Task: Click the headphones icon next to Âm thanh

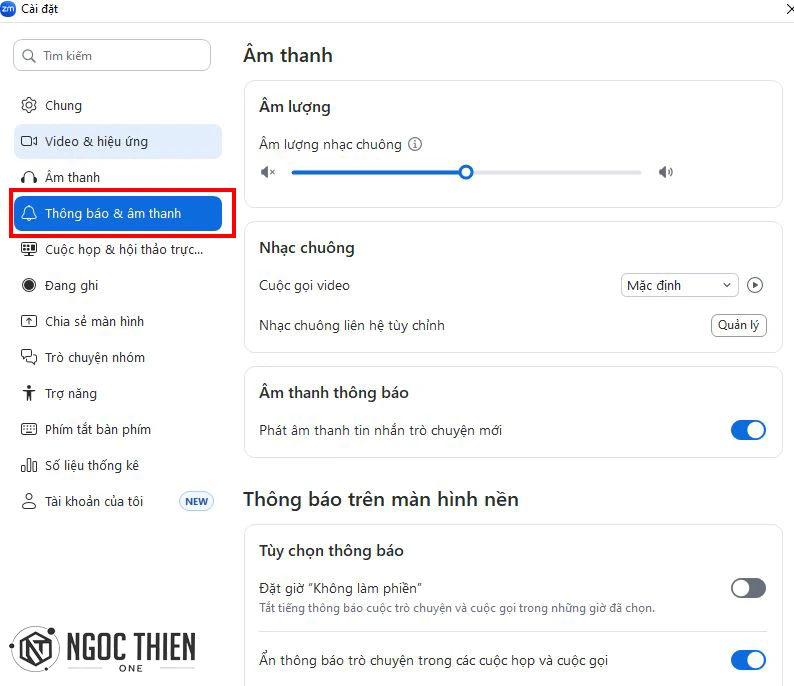Action: [29, 177]
